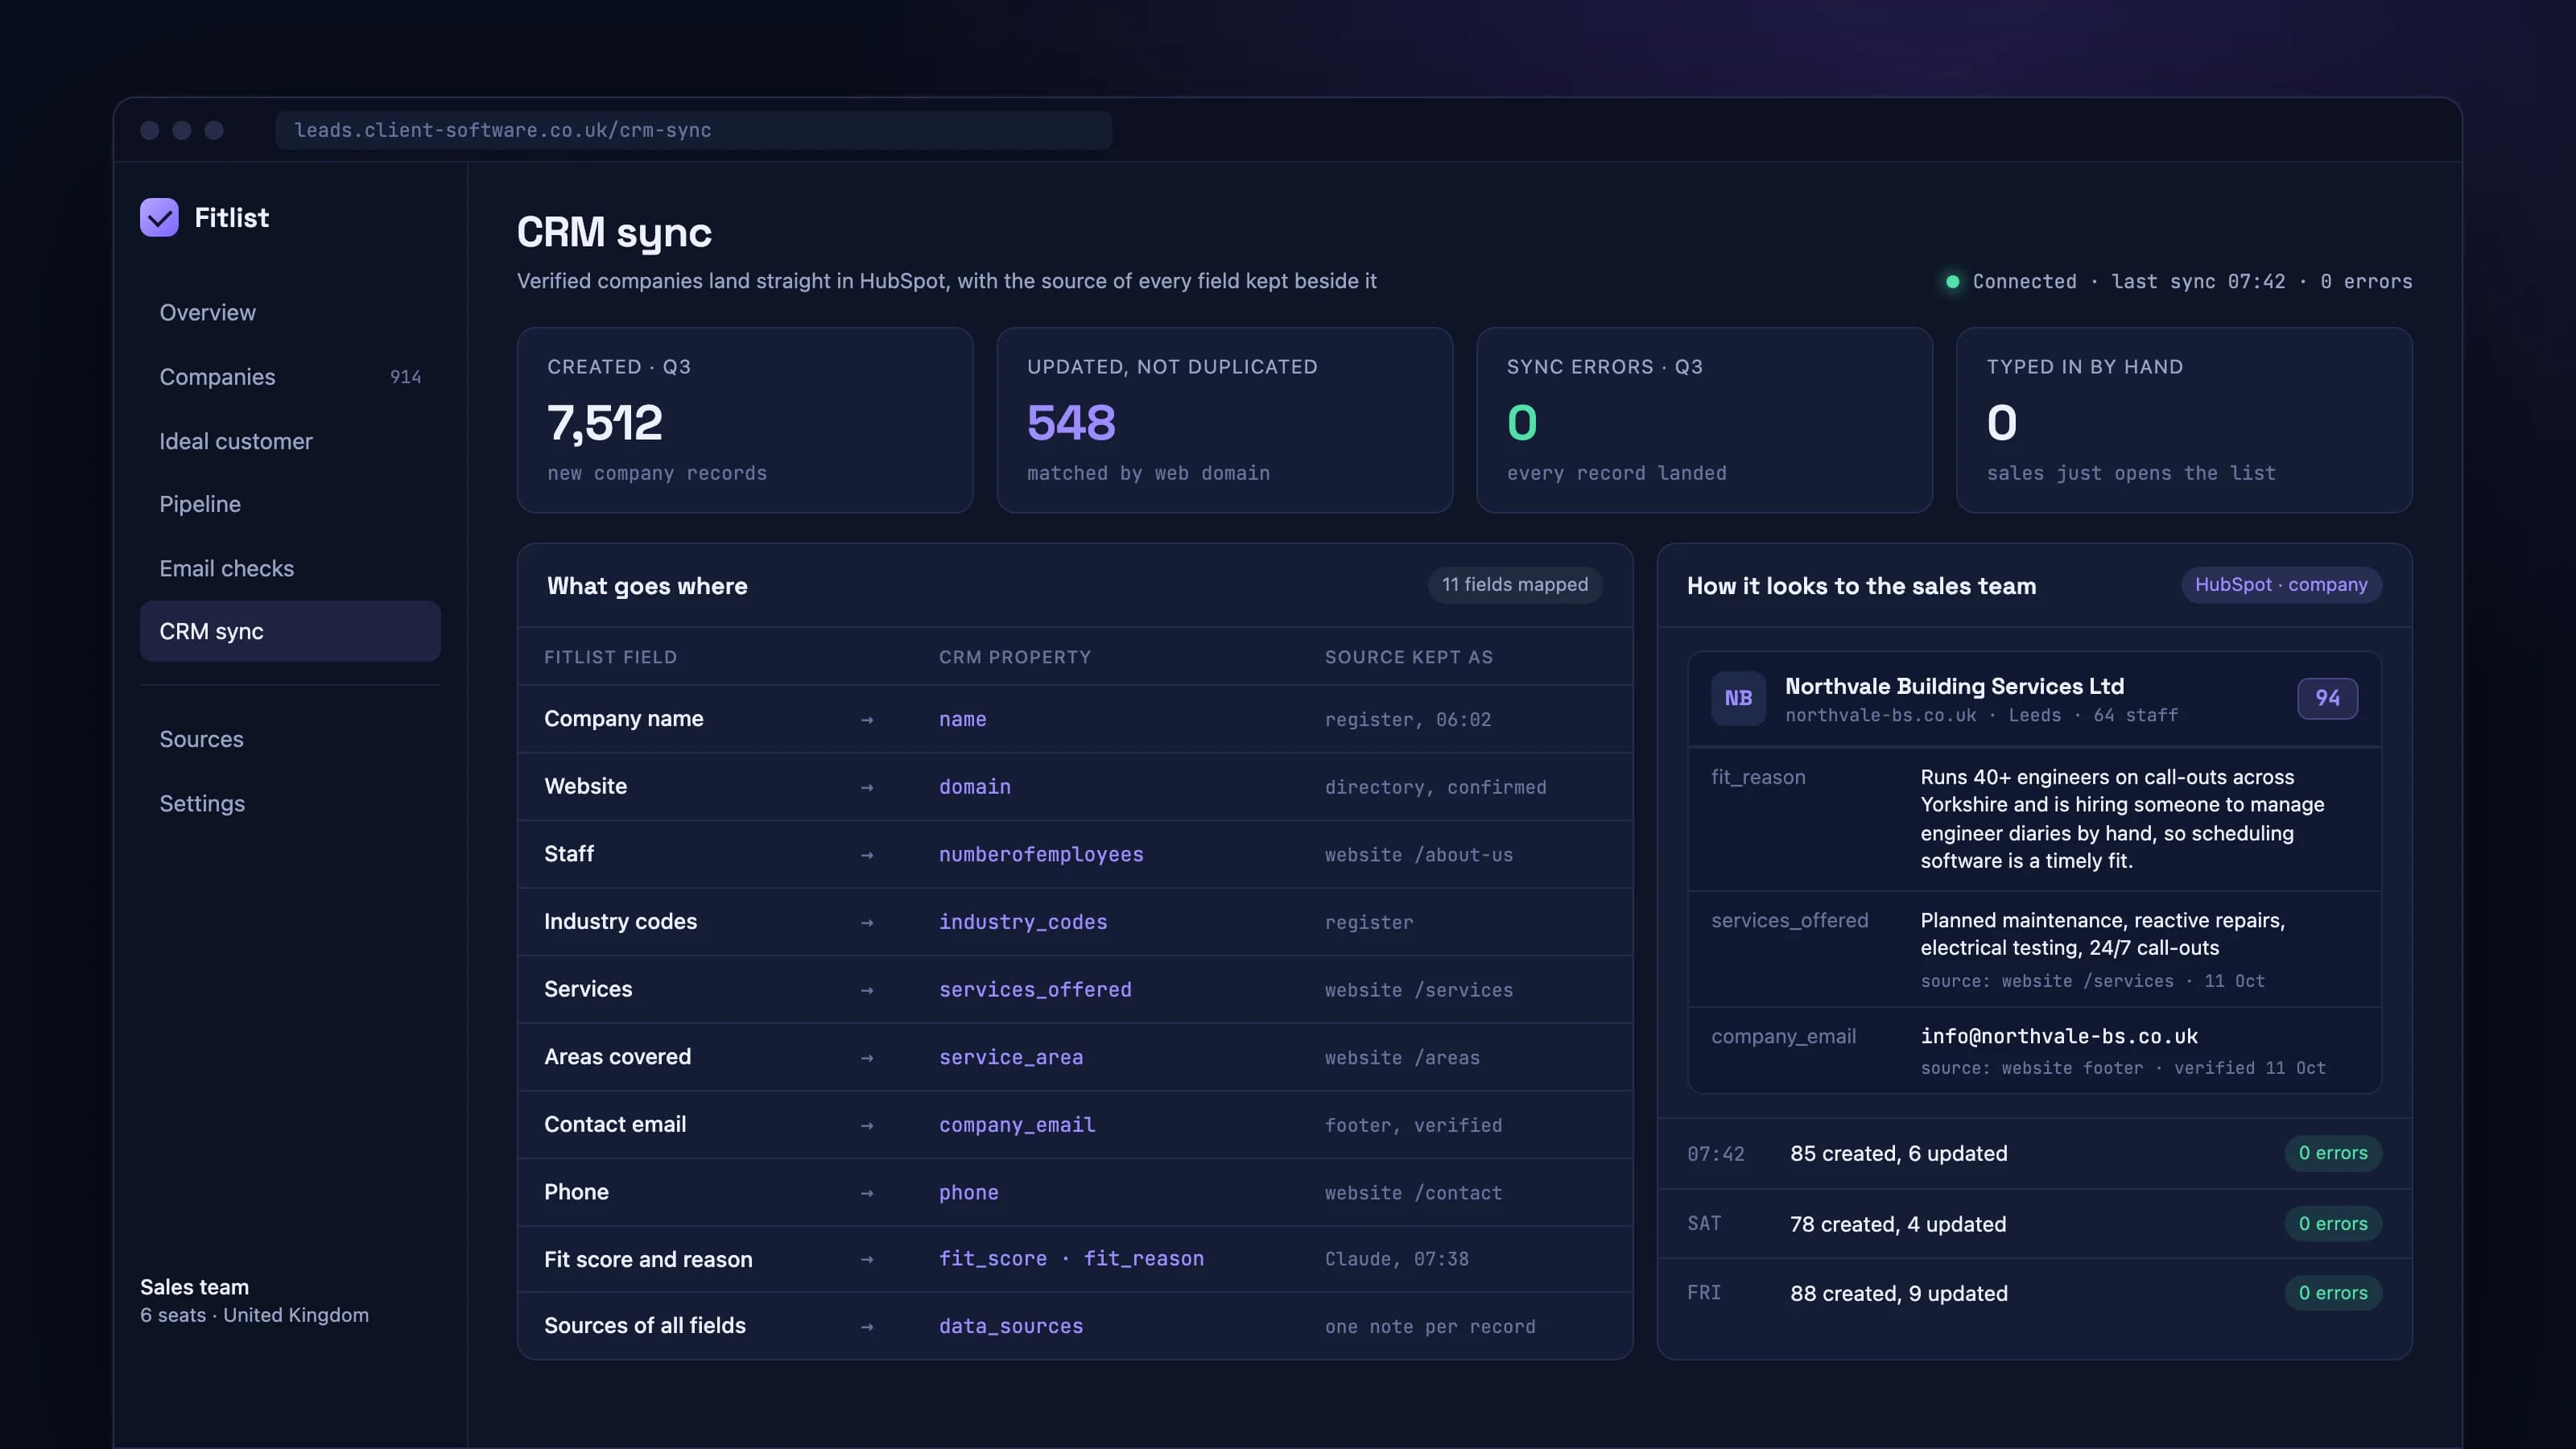Open the Typed in by hand card
This screenshot has height=1449, width=2576.
[x=2184, y=420]
